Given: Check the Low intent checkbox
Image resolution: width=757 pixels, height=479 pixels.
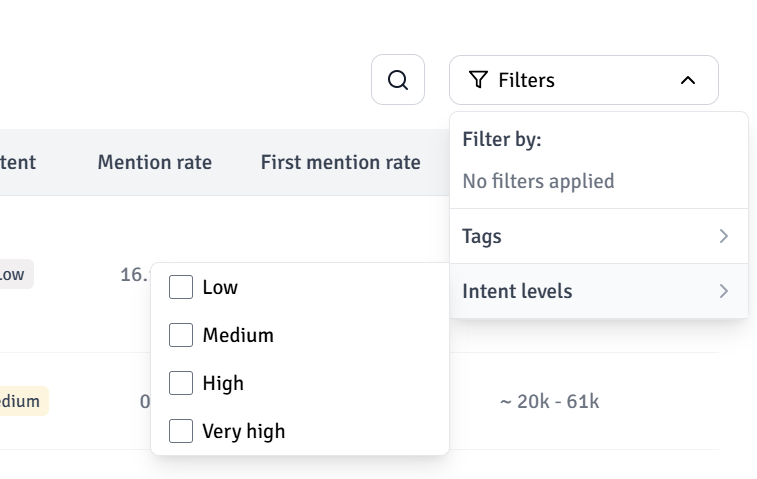Looking at the screenshot, I should coord(181,287).
